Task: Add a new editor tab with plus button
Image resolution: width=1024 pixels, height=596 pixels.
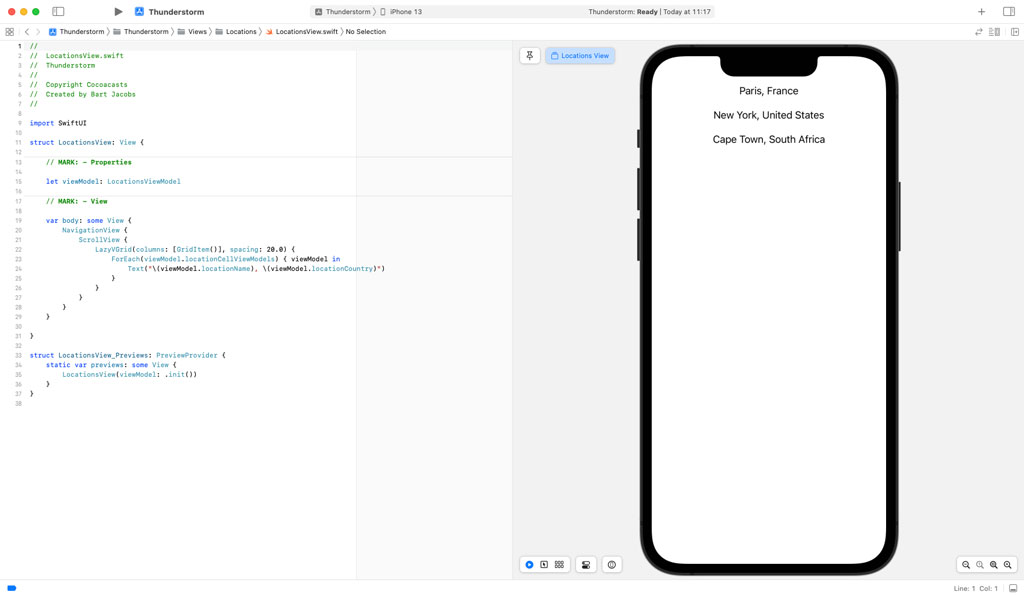Action: click(981, 11)
